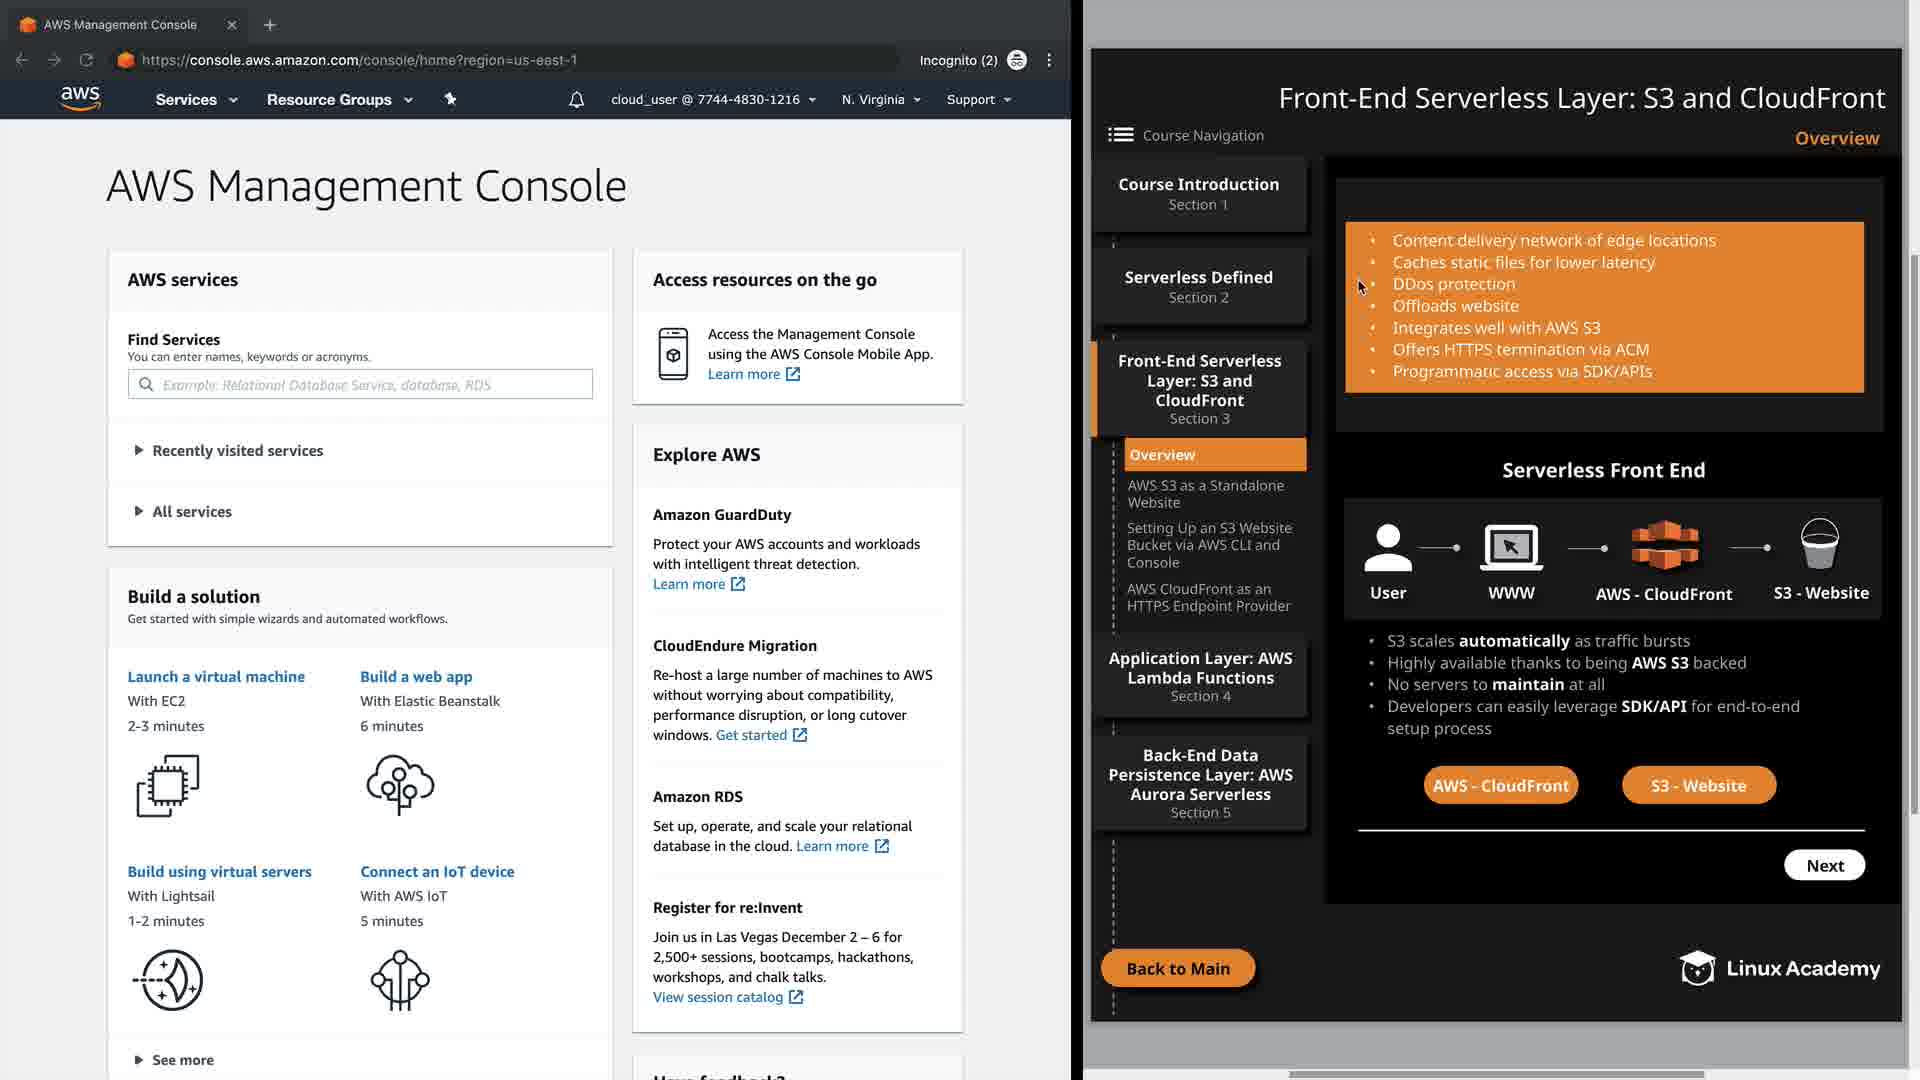Click the browser reload icon
The width and height of the screenshot is (1920, 1080).
pos(86,60)
